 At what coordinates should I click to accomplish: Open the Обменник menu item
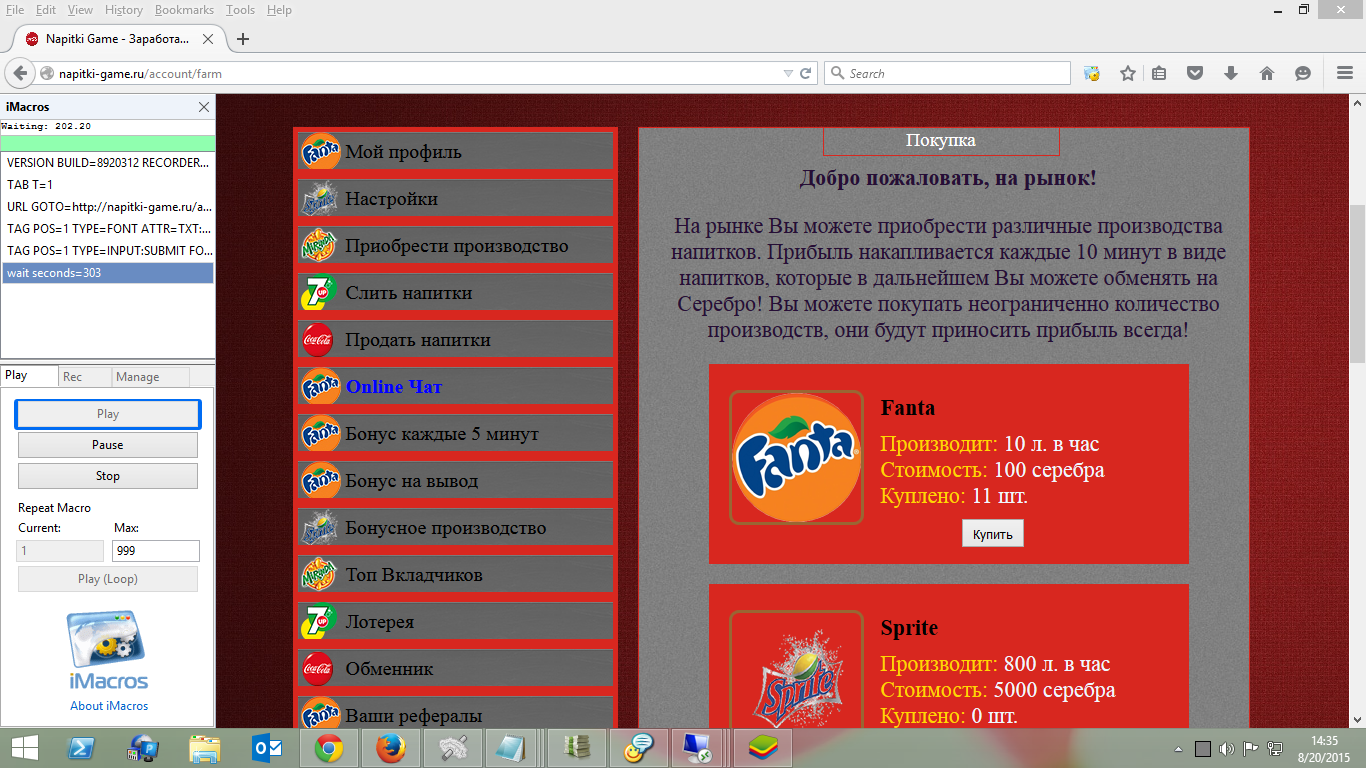[x=456, y=669]
